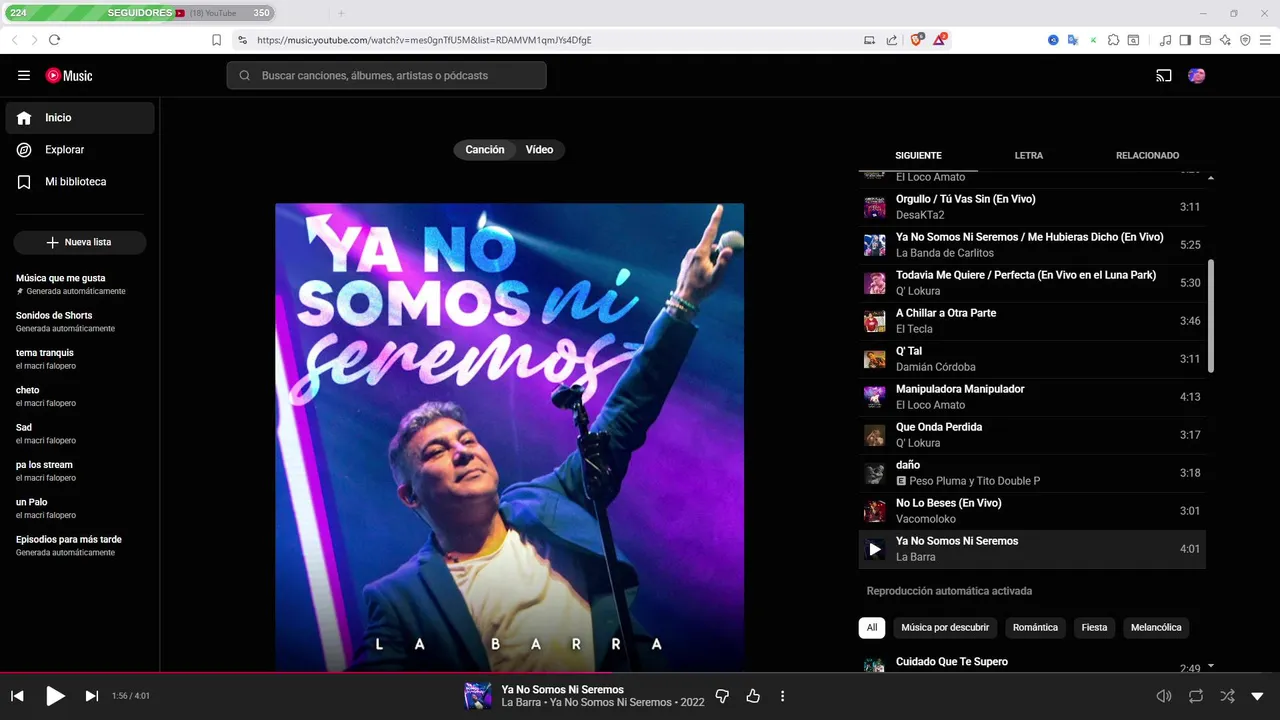Click the song progress bar
Image resolution: width=1280 pixels, height=720 pixels.
click(640, 673)
